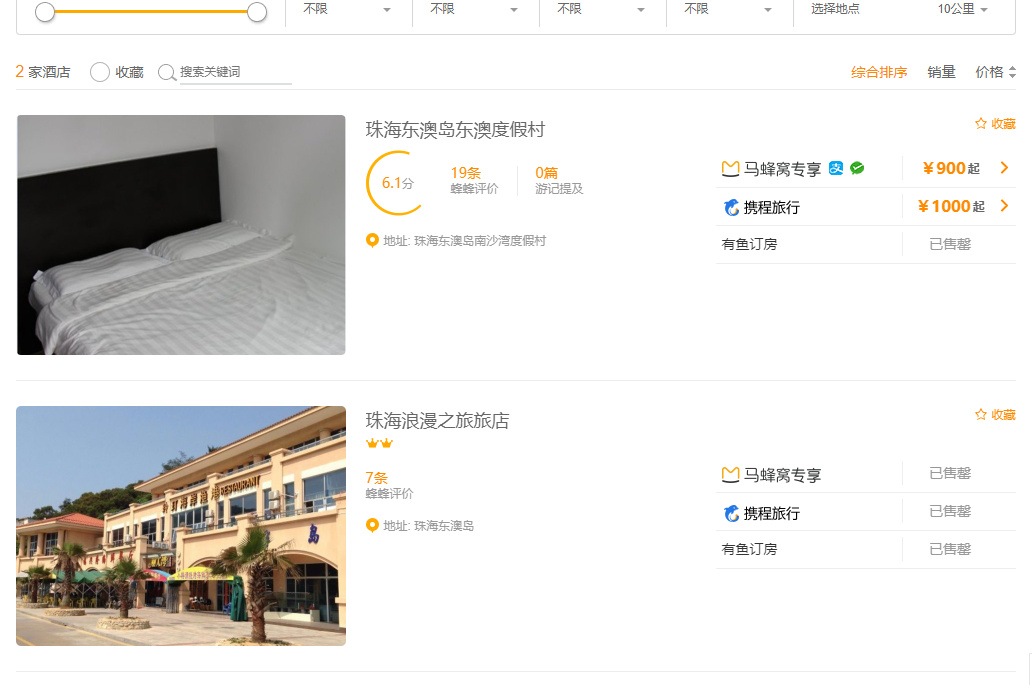
Task: Click the orange arrow next to ￥1000 price
Action: pyautogui.click(x=1004, y=206)
